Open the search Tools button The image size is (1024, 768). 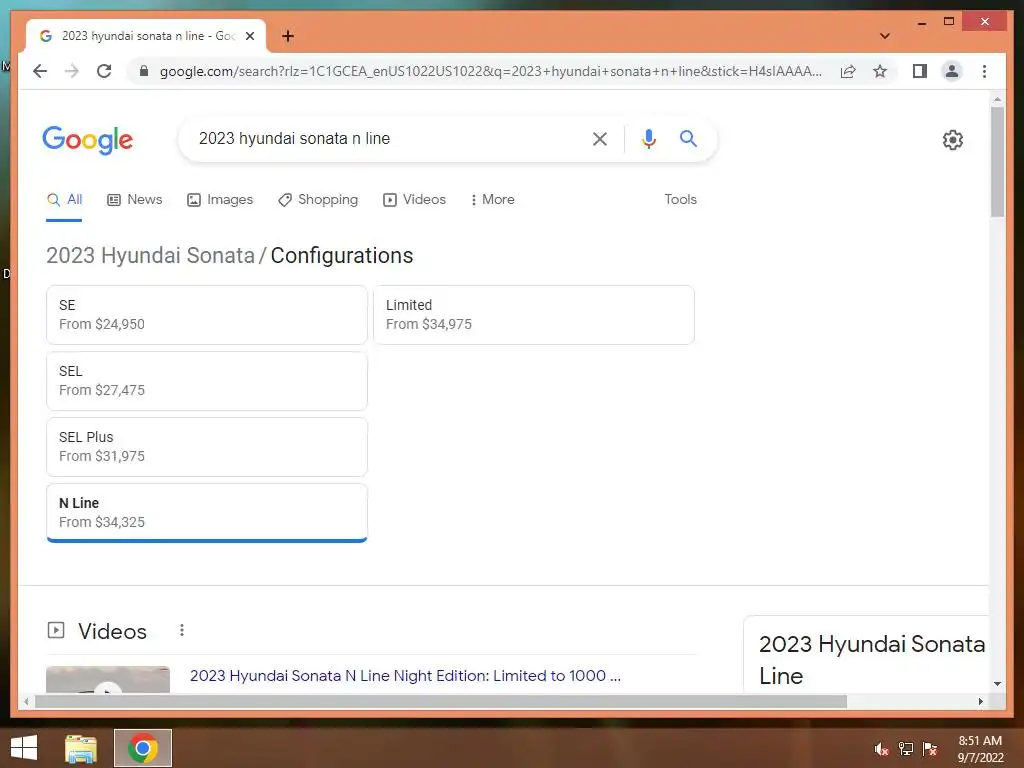pos(680,200)
